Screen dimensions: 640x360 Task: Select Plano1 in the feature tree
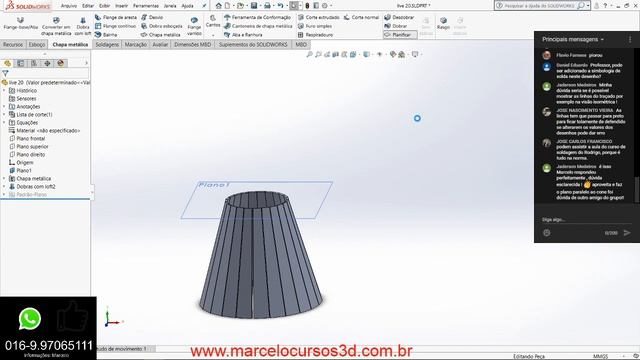20,170
